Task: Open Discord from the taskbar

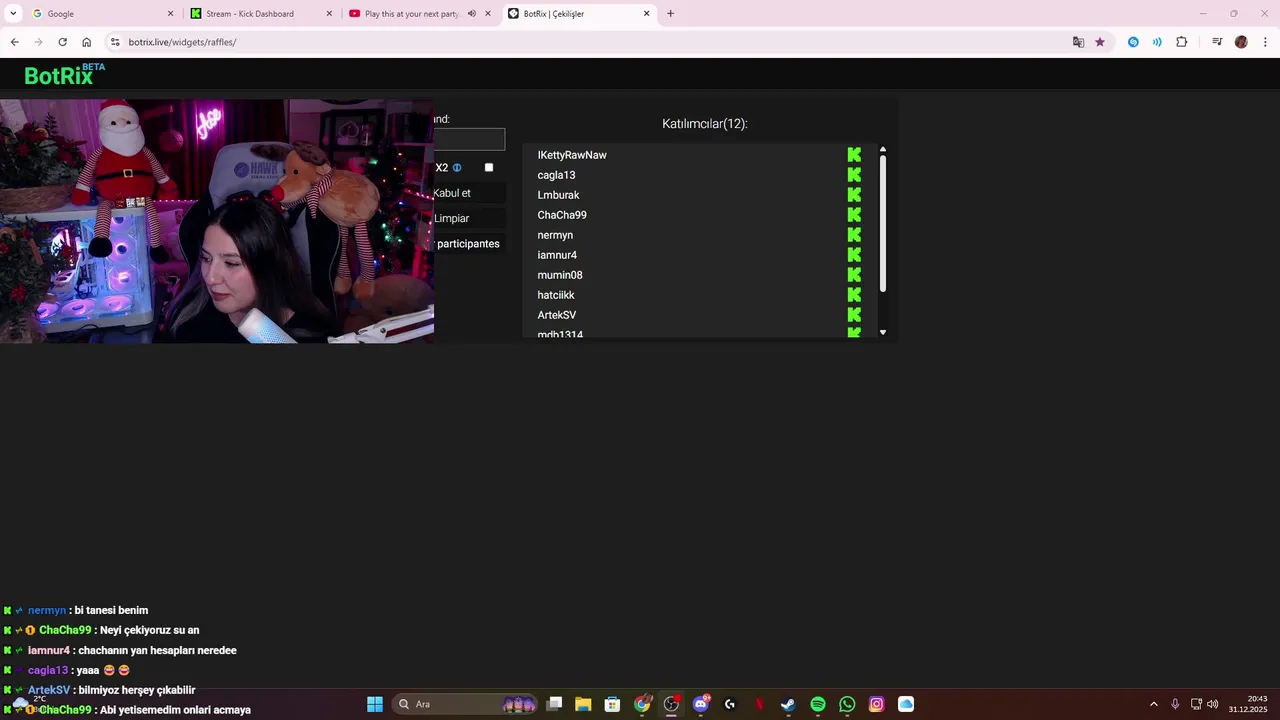Action: 701,704
